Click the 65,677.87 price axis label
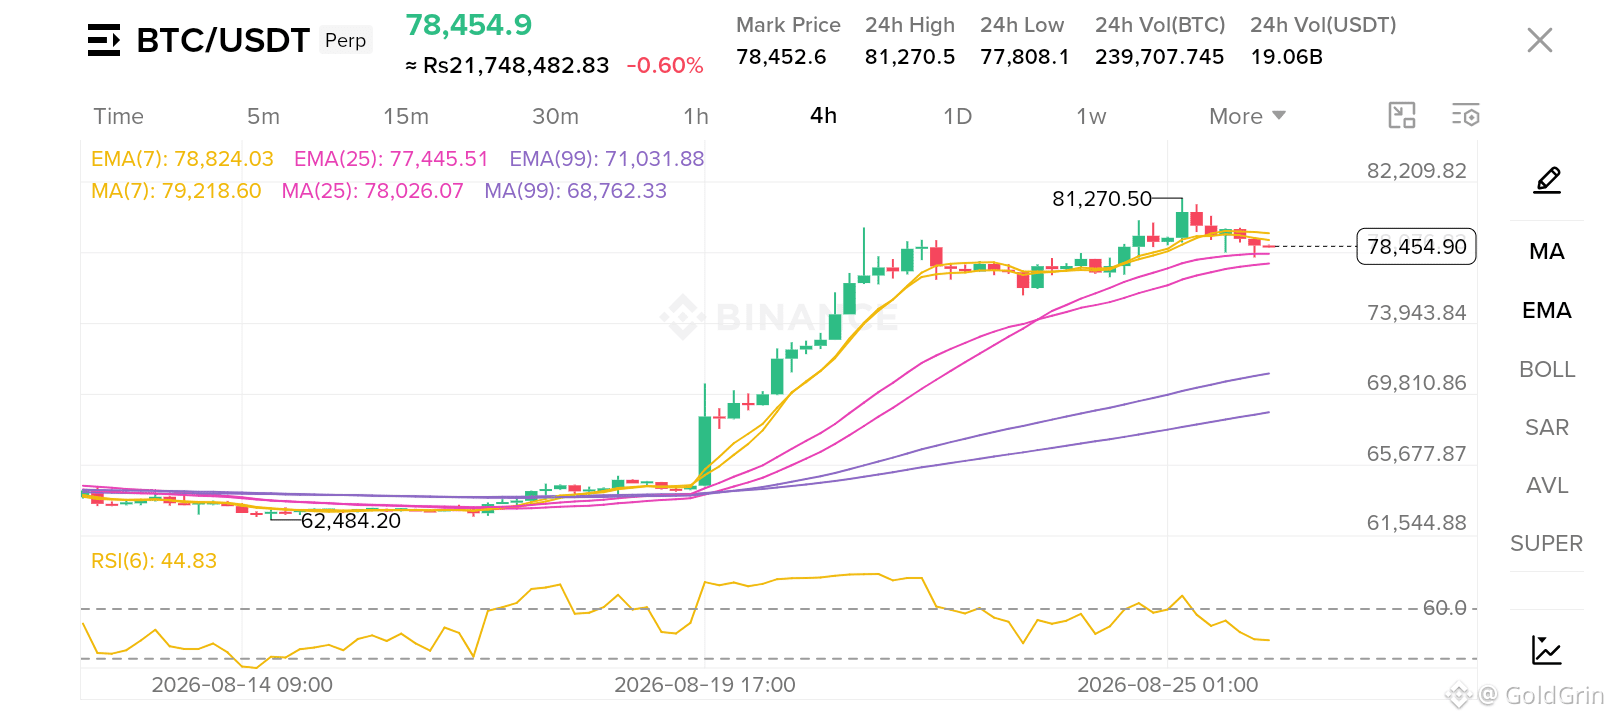Image resolution: width=1612 pixels, height=720 pixels. [x=1417, y=454]
